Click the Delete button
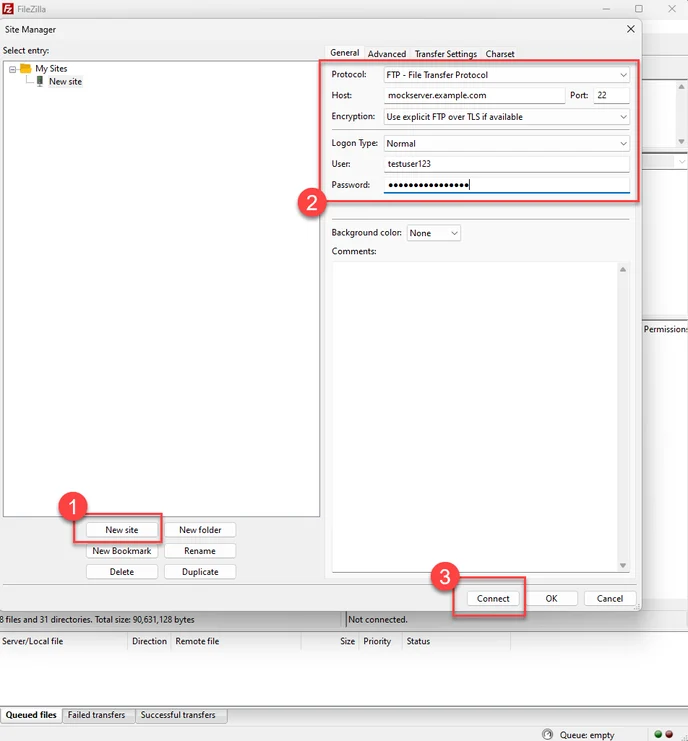The height and width of the screenshot is (741, 688). pos(122,571)
